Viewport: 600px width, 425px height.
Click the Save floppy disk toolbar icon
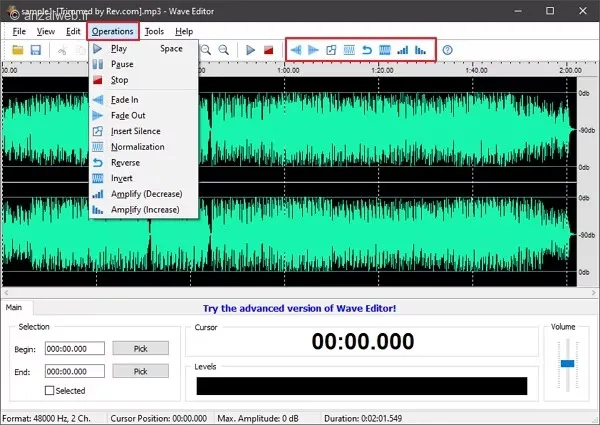click(36, 50)
